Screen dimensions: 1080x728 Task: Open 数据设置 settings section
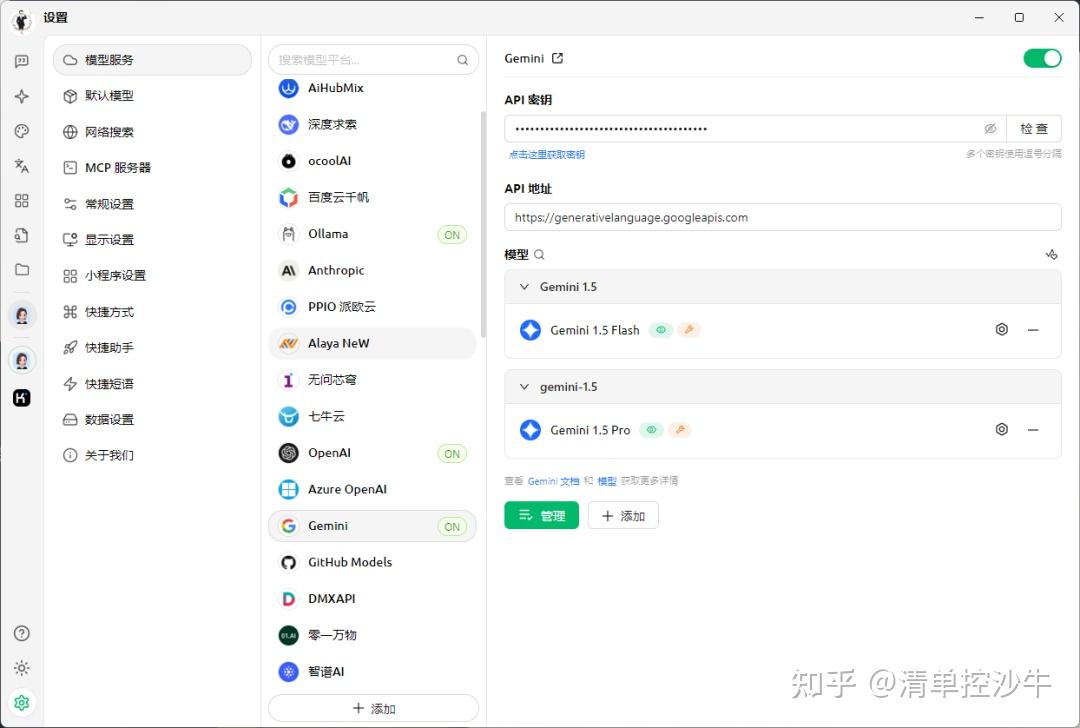(152, 419)
